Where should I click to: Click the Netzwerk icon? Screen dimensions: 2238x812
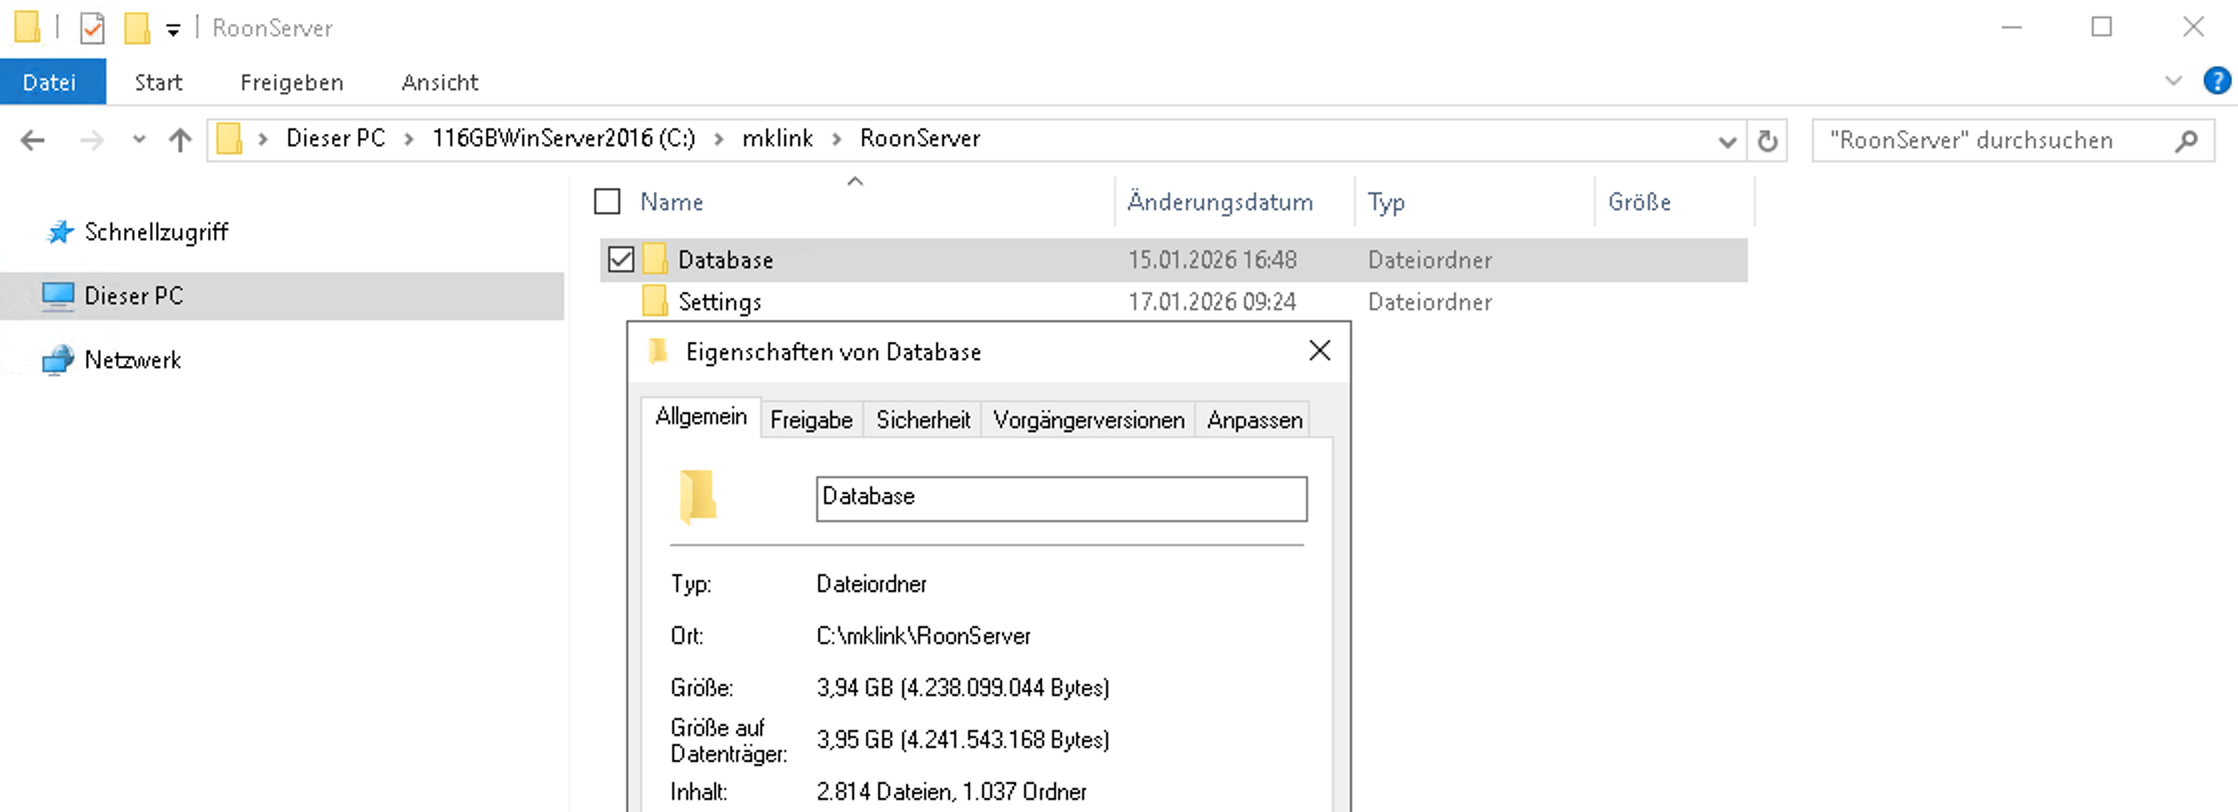tap(58, 360)
